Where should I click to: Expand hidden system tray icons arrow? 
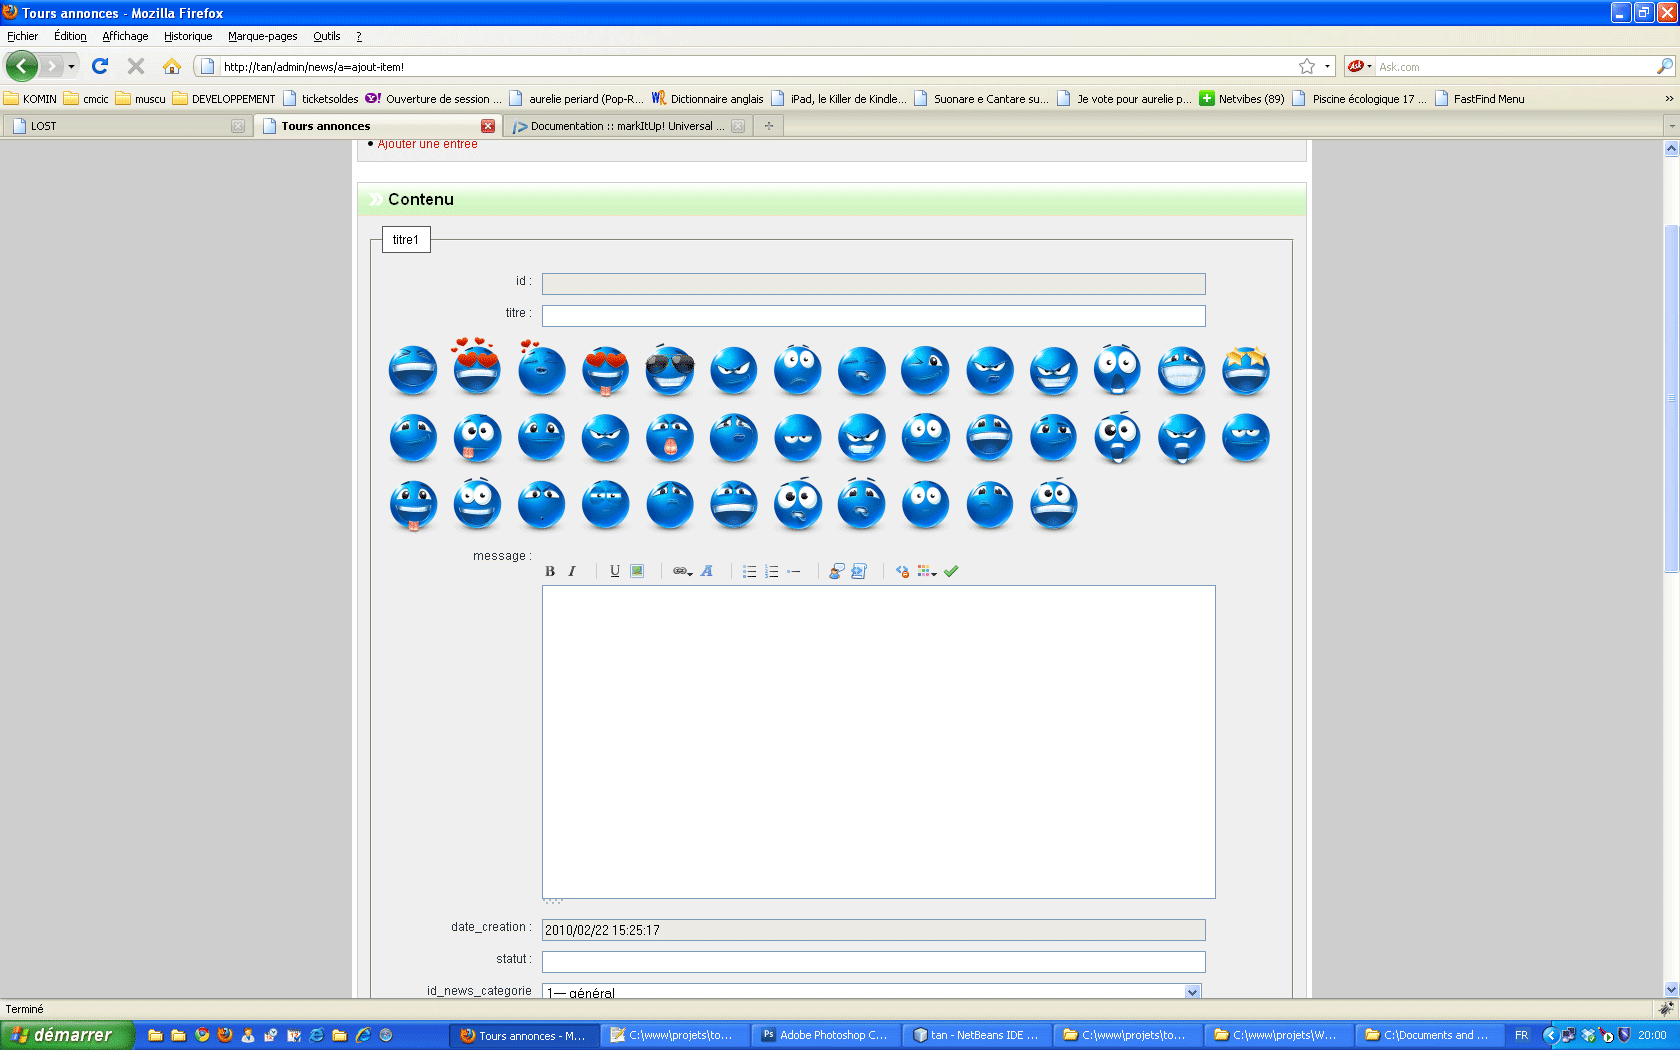pyautogui.click(x=1550, y=1035)
